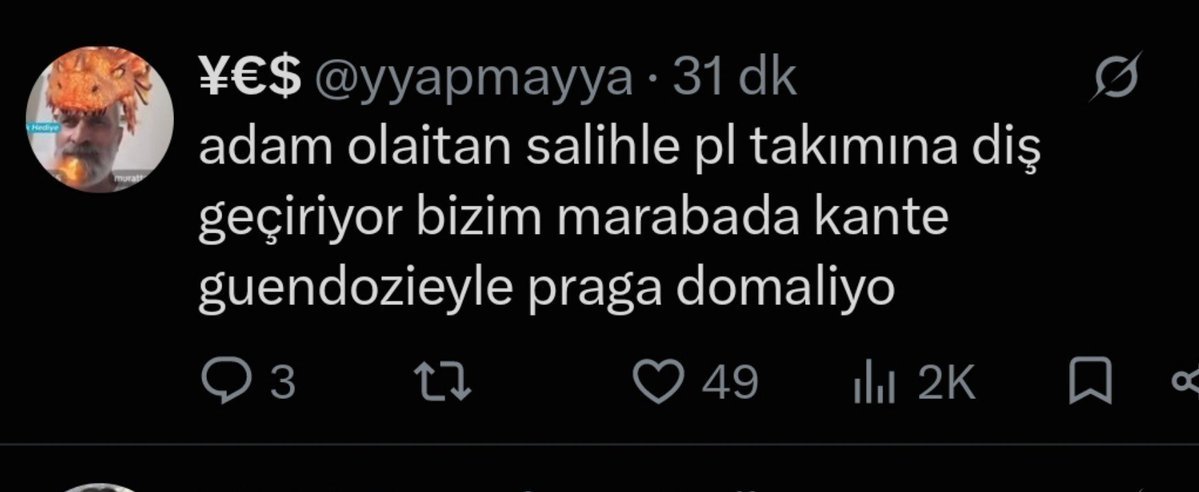This screenshot has width=1199, height=492.
Task: Open the reply speech-bubble icon
Action: click(226, 382)
